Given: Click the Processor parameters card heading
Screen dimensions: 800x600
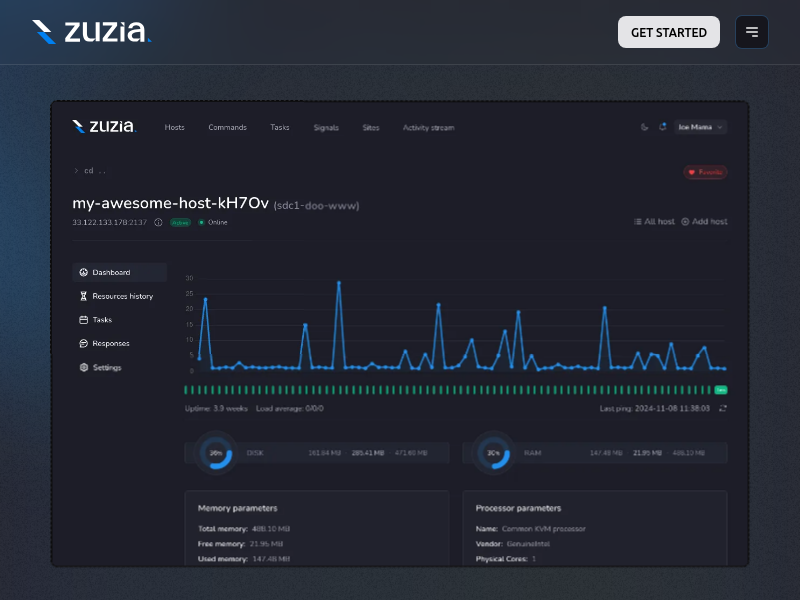Looking at the screenshot, I should (518, 508).
